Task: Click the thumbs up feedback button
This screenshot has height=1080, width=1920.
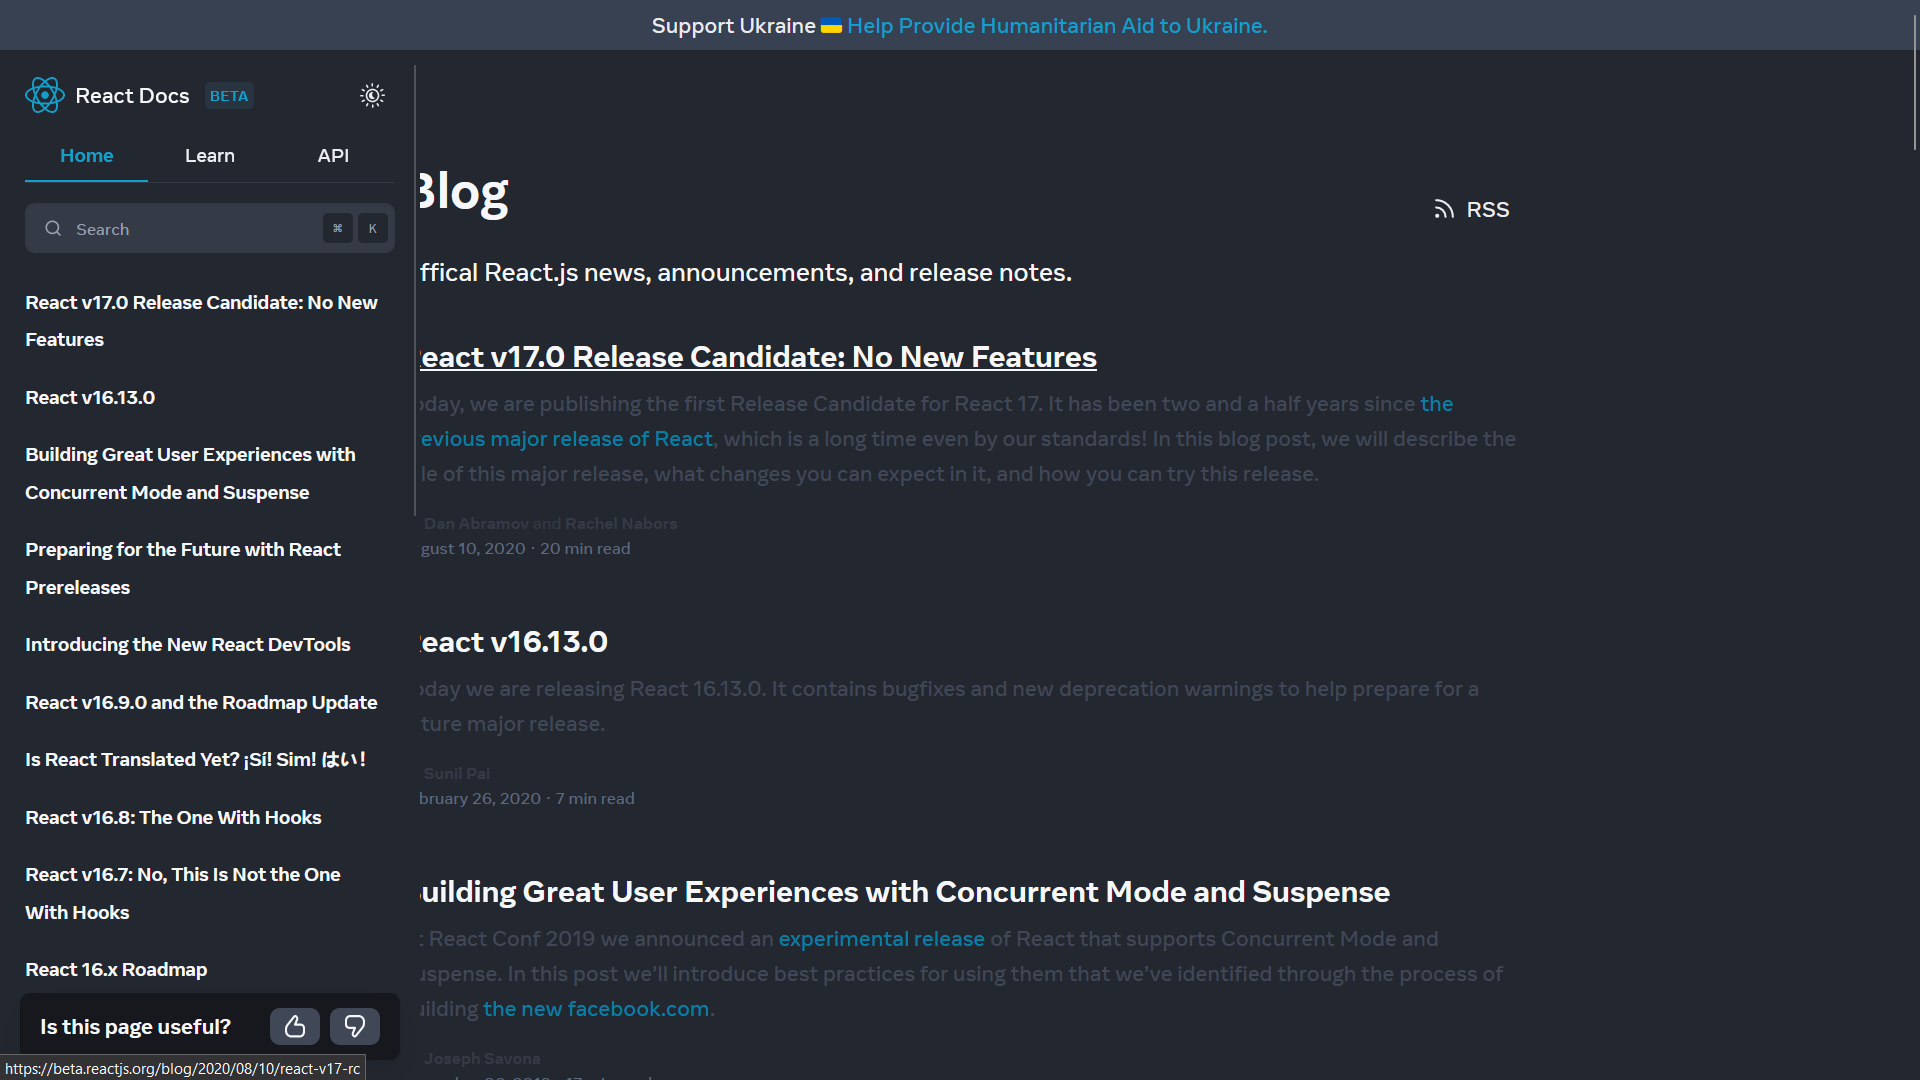Action: pyautogui.click(x=295, y=1026)
